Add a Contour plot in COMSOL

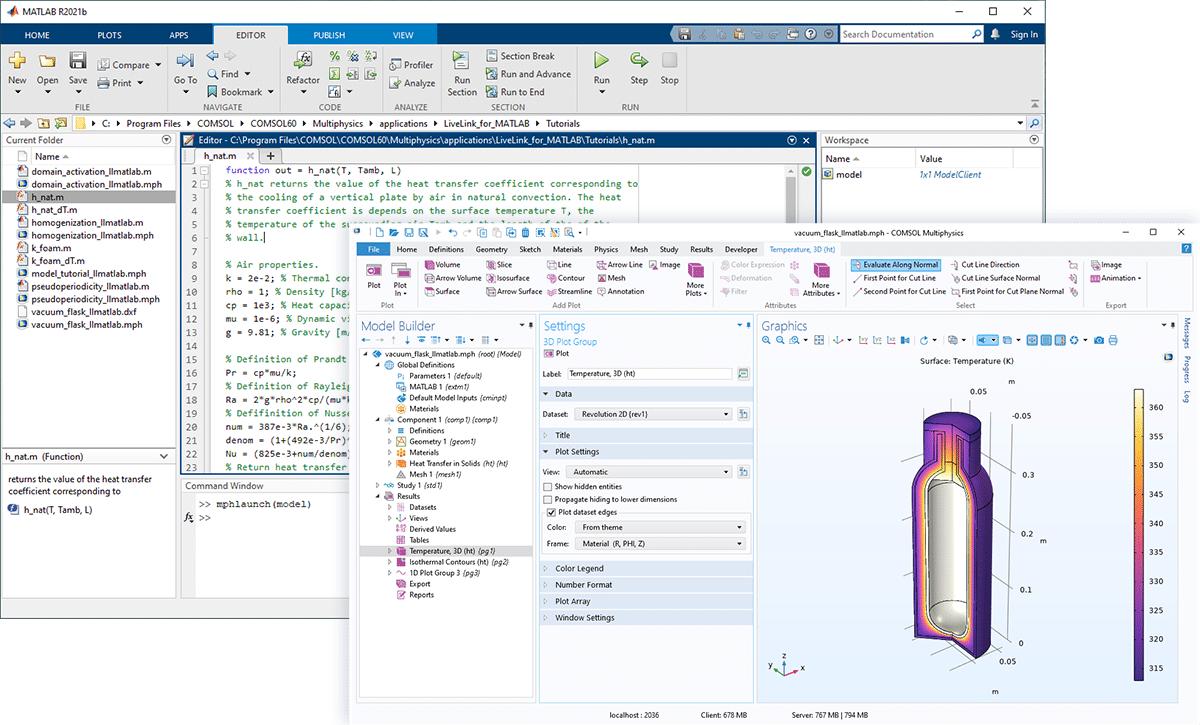pyautogui.click(x=565, y=278)
